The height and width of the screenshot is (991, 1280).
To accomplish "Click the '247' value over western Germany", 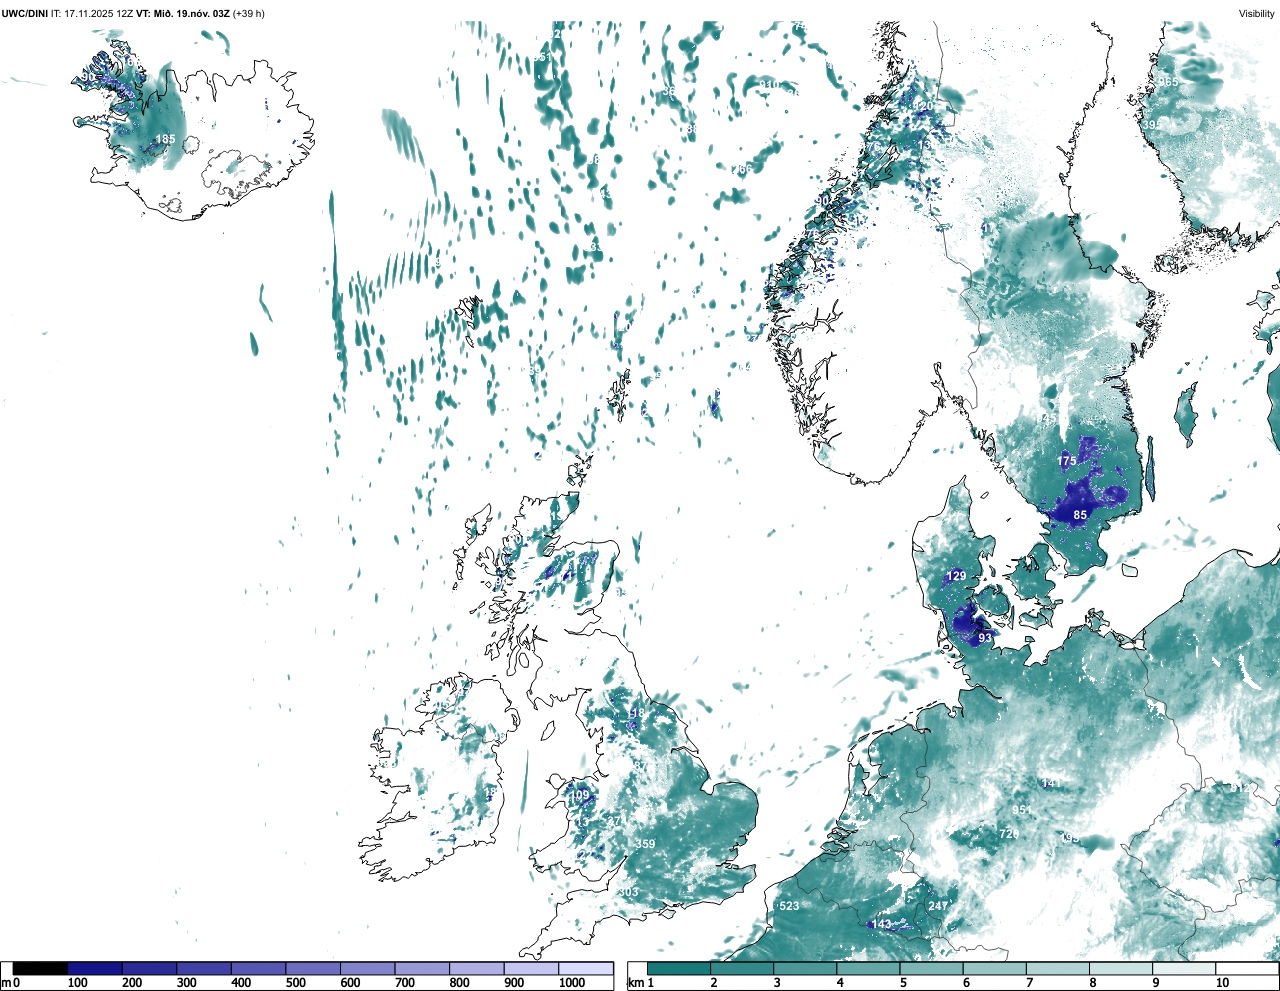I will coord(937,906).
